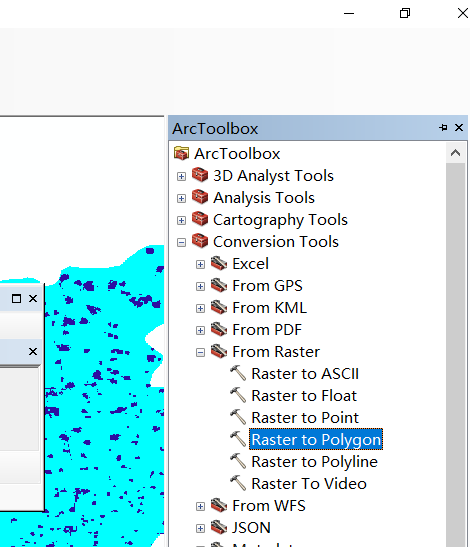Select the From KML toolset label
Screen dimensions: 470x547
click(269, 308)
